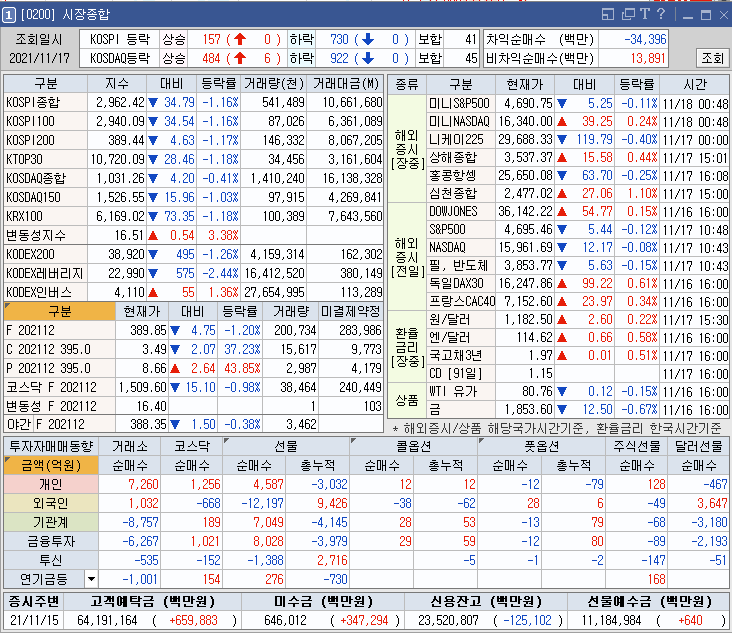Select the KOSDAQ150 index row label
The height and width of the screenshot is (633, 732).
pyautogui.click(x=45, y=197)
